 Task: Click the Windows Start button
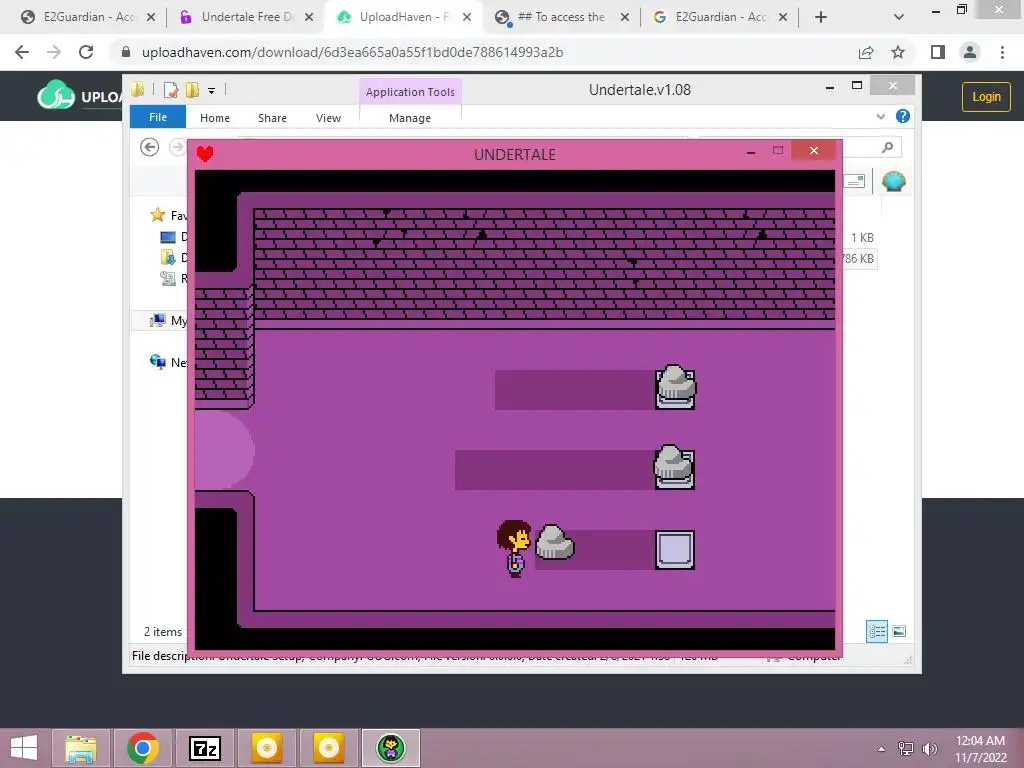24,748
